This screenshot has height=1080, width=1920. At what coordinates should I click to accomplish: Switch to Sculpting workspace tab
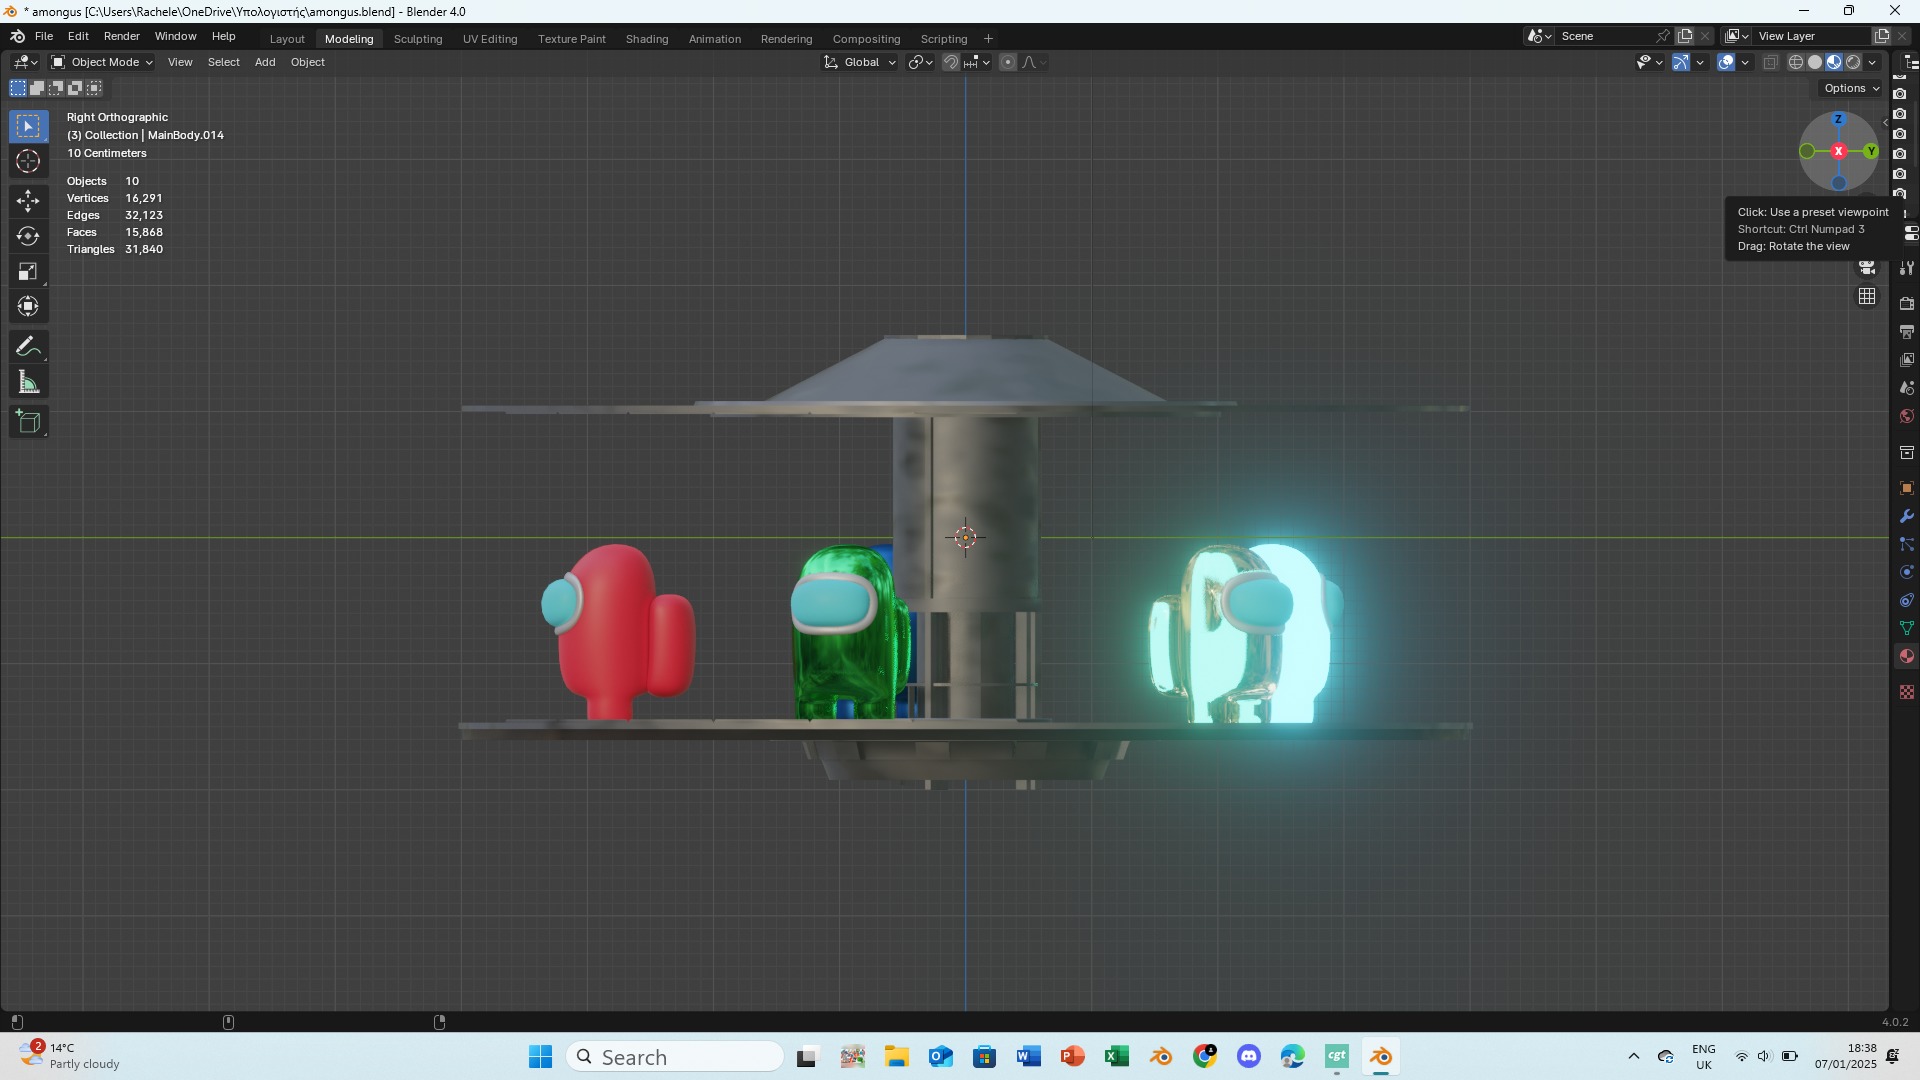point(418,39)
